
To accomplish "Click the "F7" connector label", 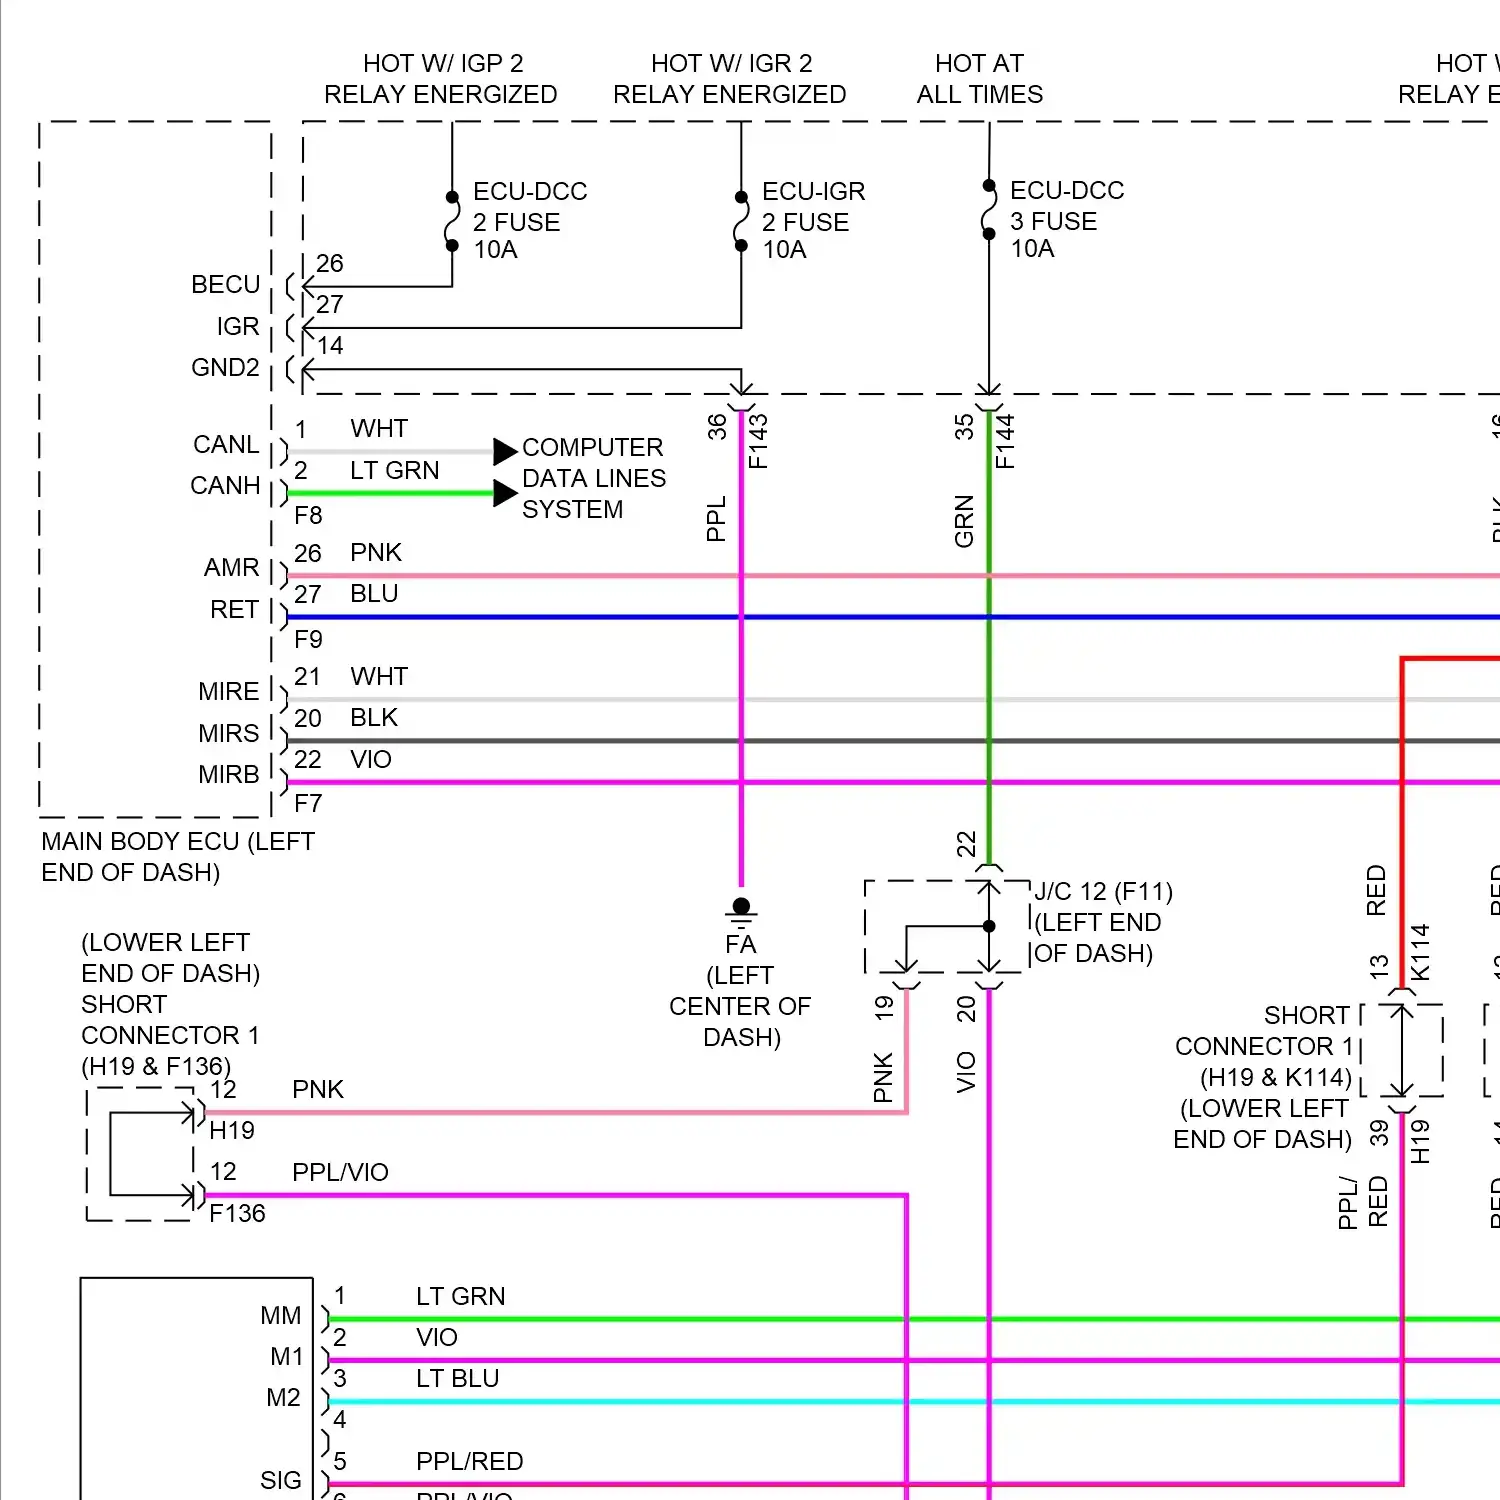I will point(308,804).
